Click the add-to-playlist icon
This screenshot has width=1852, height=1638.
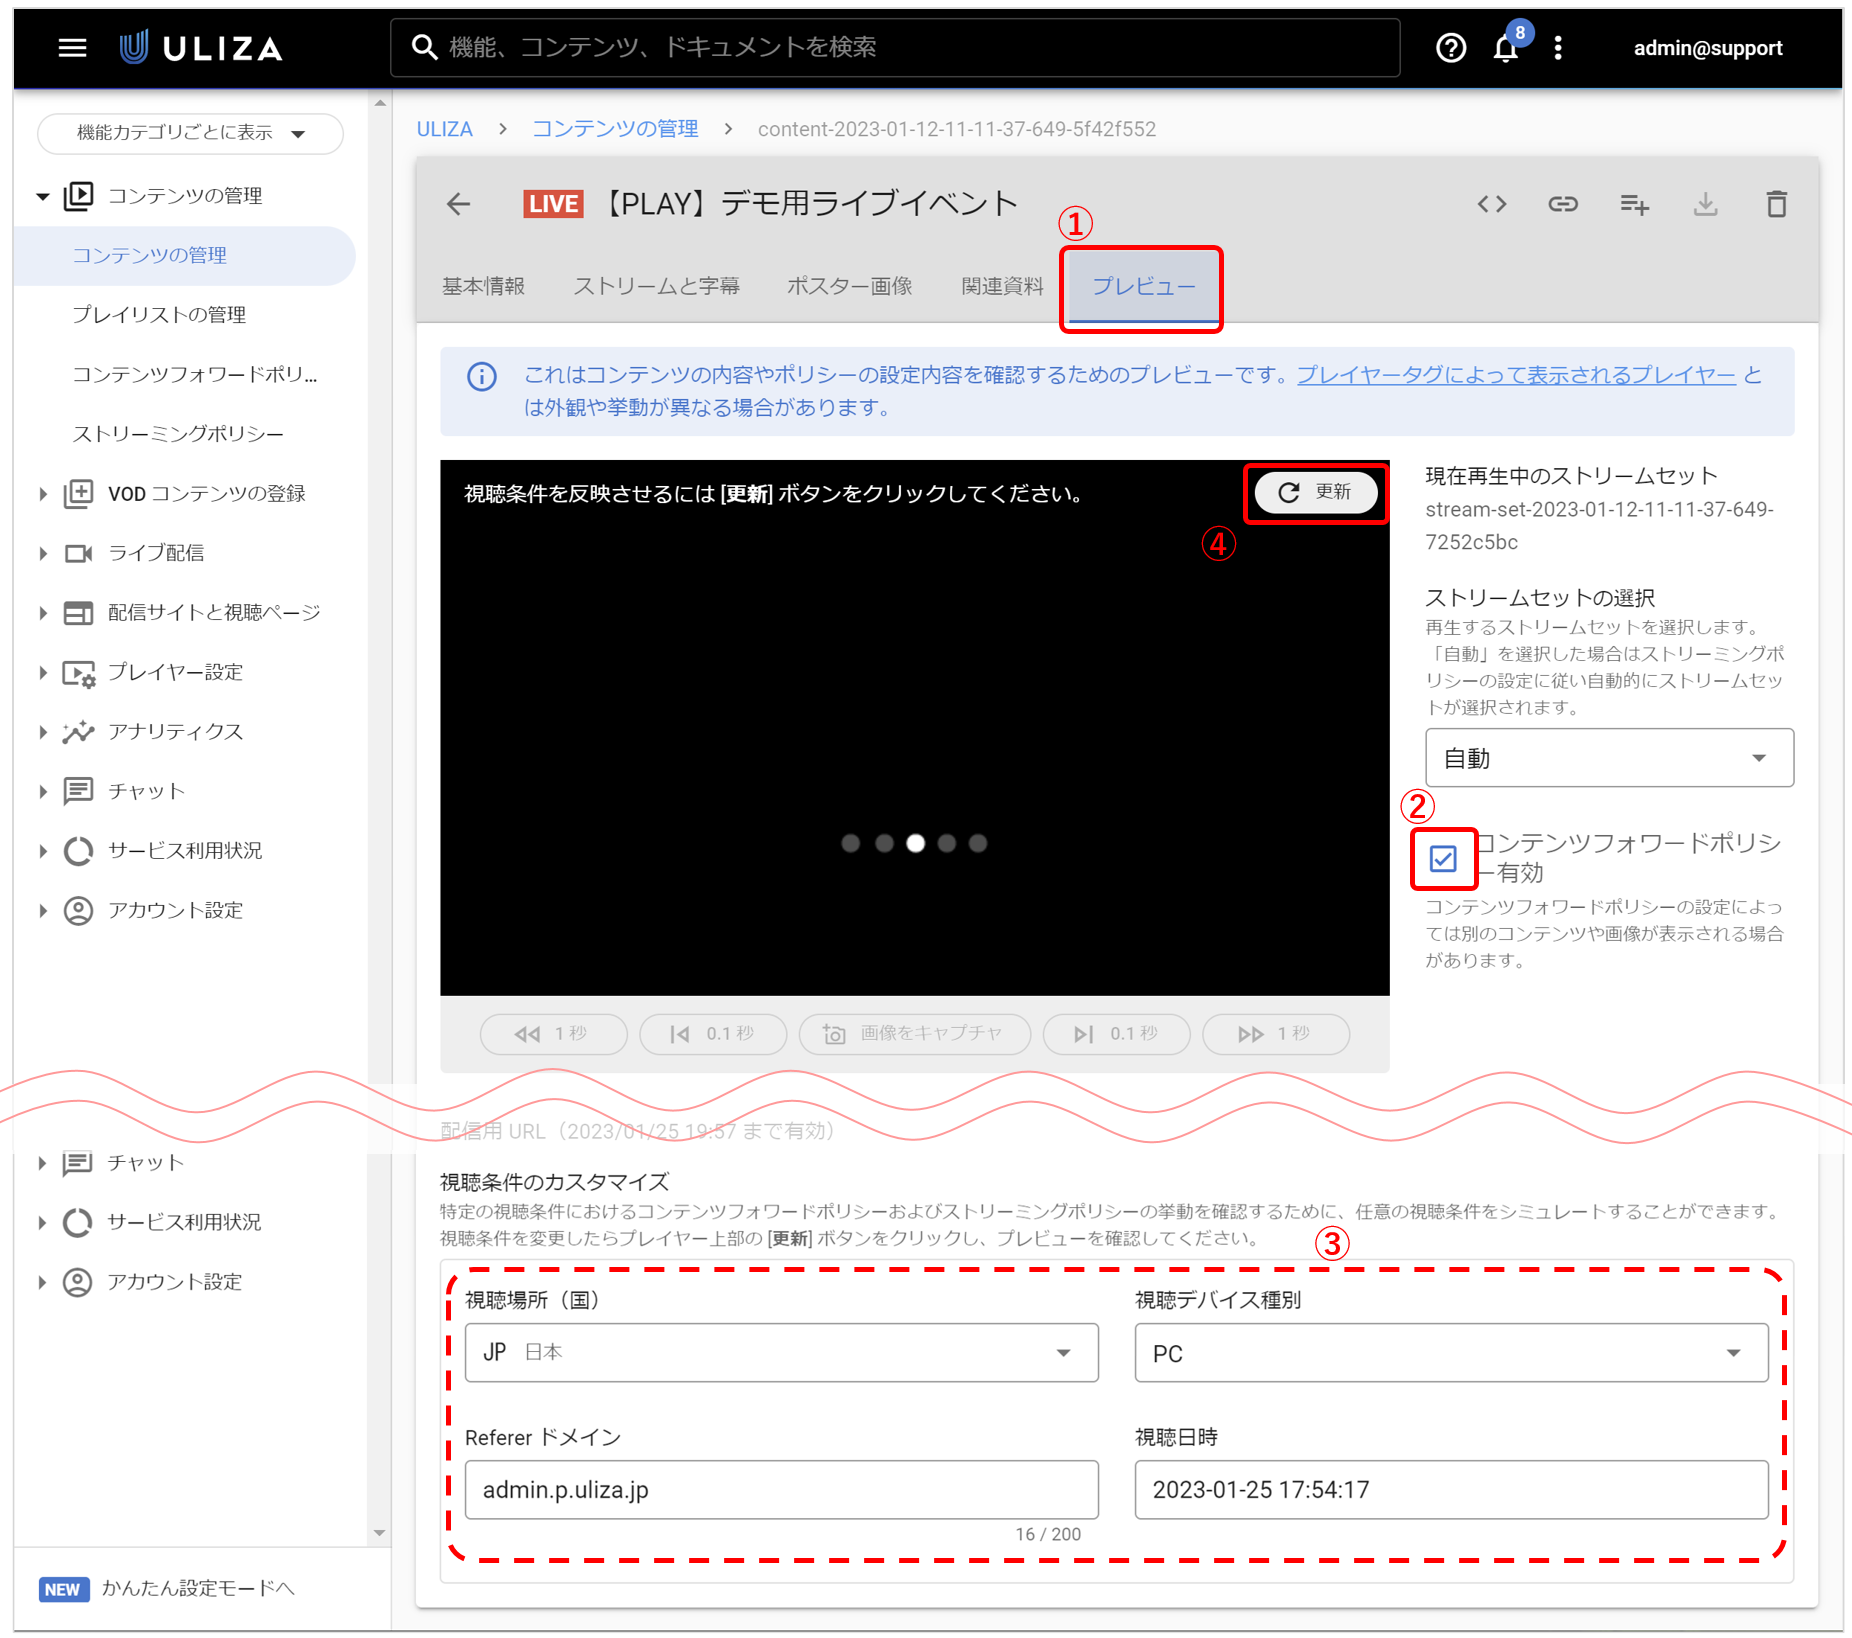tap(1634, 204)
